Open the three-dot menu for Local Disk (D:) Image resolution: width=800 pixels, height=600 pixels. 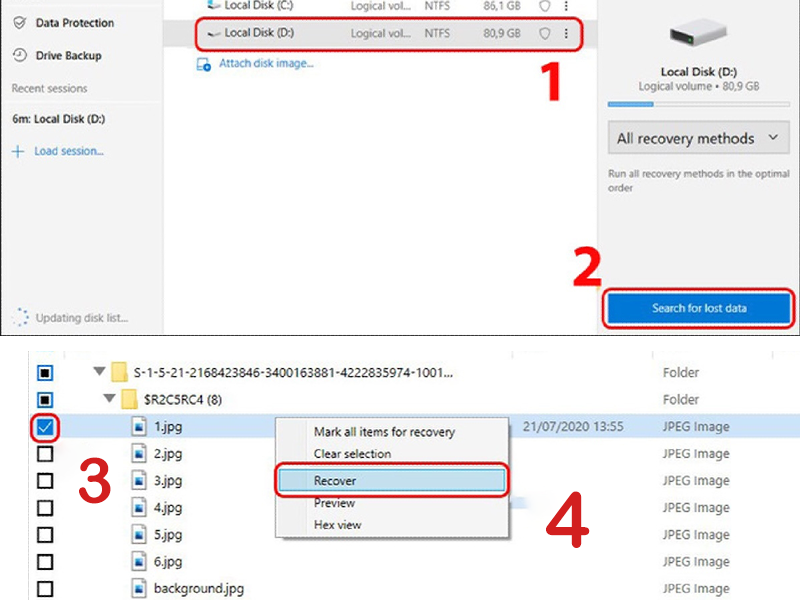[x=566, y=33]
